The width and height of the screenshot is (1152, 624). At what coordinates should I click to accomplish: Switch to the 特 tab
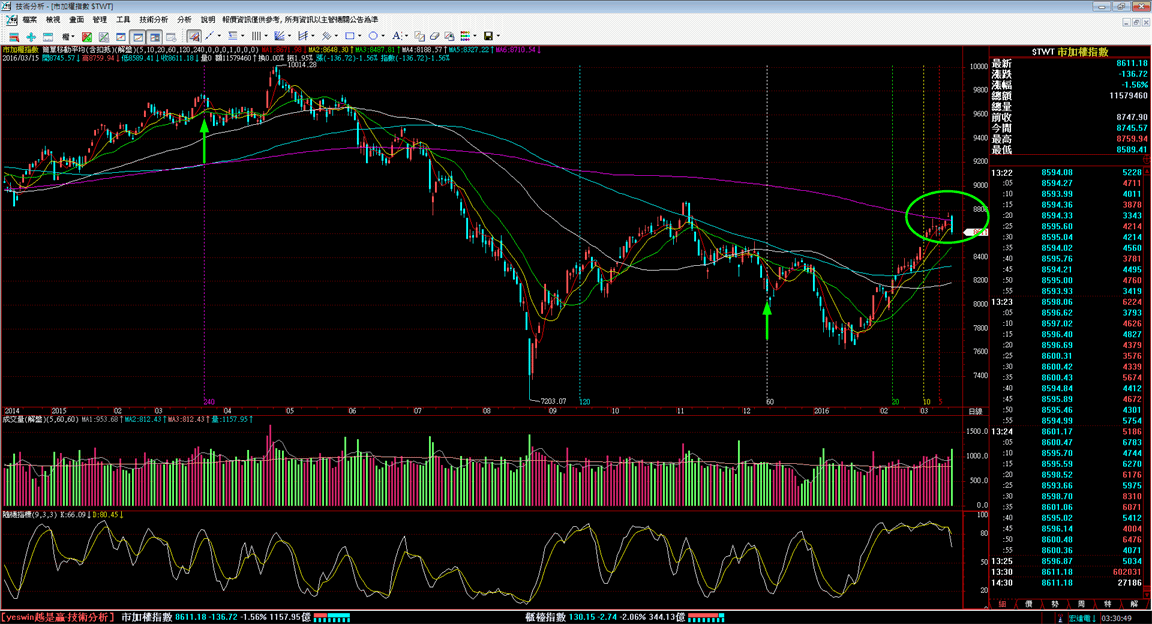(1108, 604)
